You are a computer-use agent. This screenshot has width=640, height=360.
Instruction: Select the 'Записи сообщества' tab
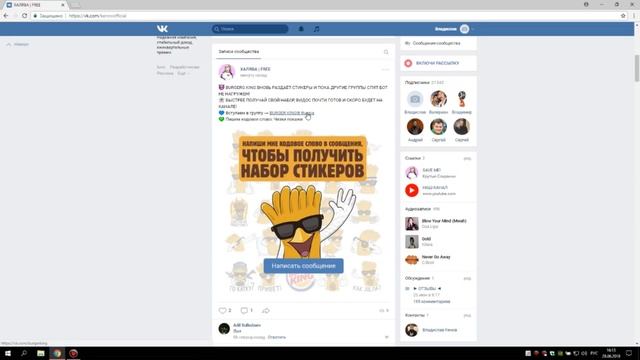239,52
